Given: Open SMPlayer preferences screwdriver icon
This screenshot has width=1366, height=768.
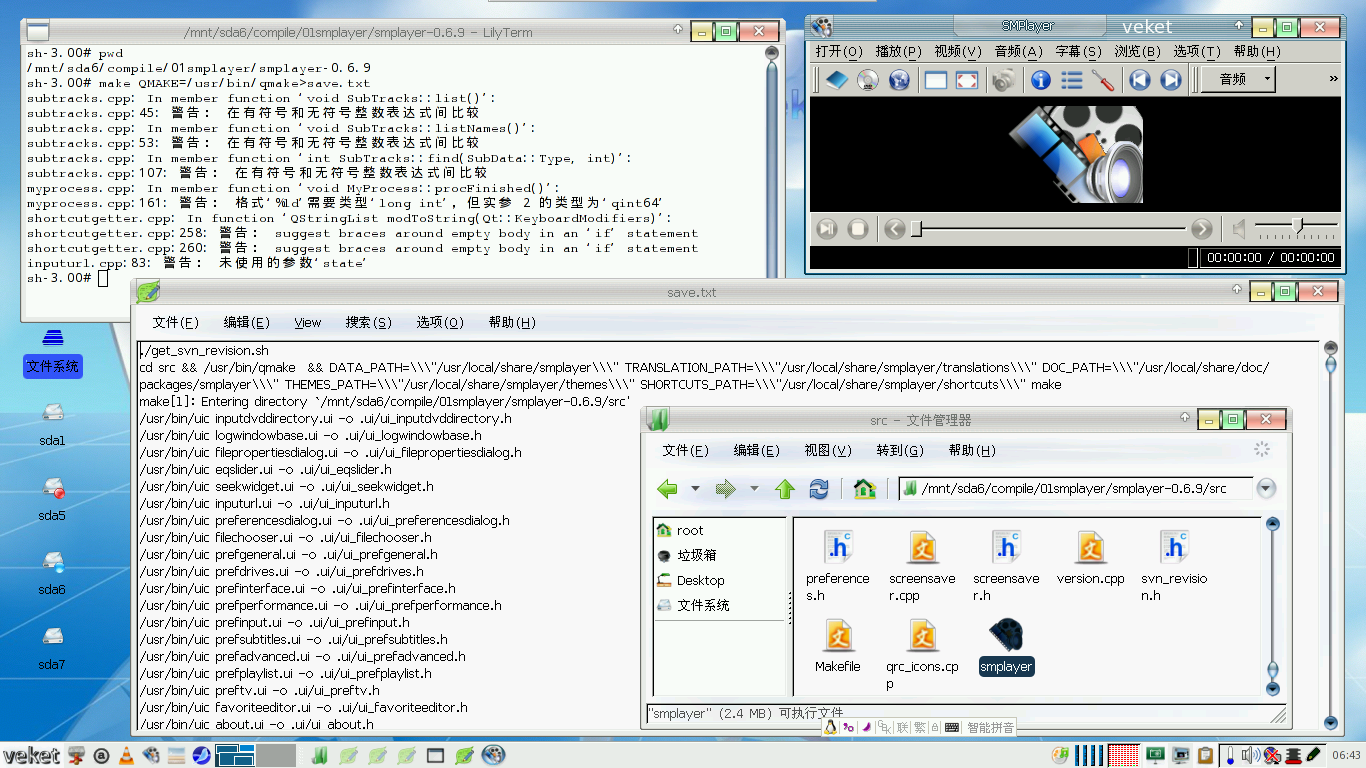Looking at the screenshot, I should (x=1103, y=80).
